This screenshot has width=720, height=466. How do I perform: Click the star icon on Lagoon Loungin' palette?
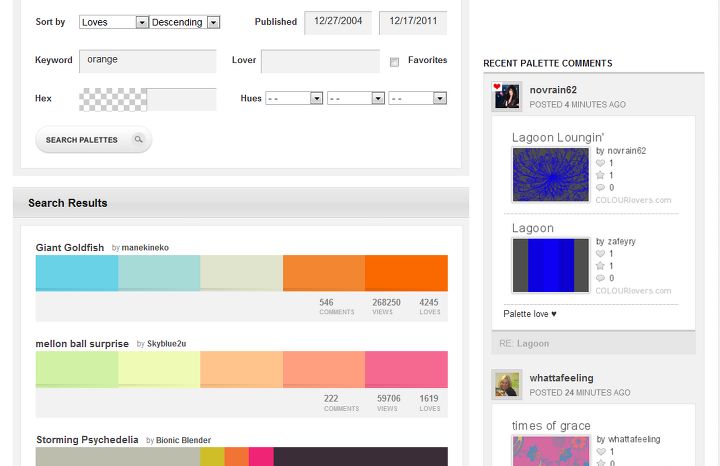click(600, 175)
